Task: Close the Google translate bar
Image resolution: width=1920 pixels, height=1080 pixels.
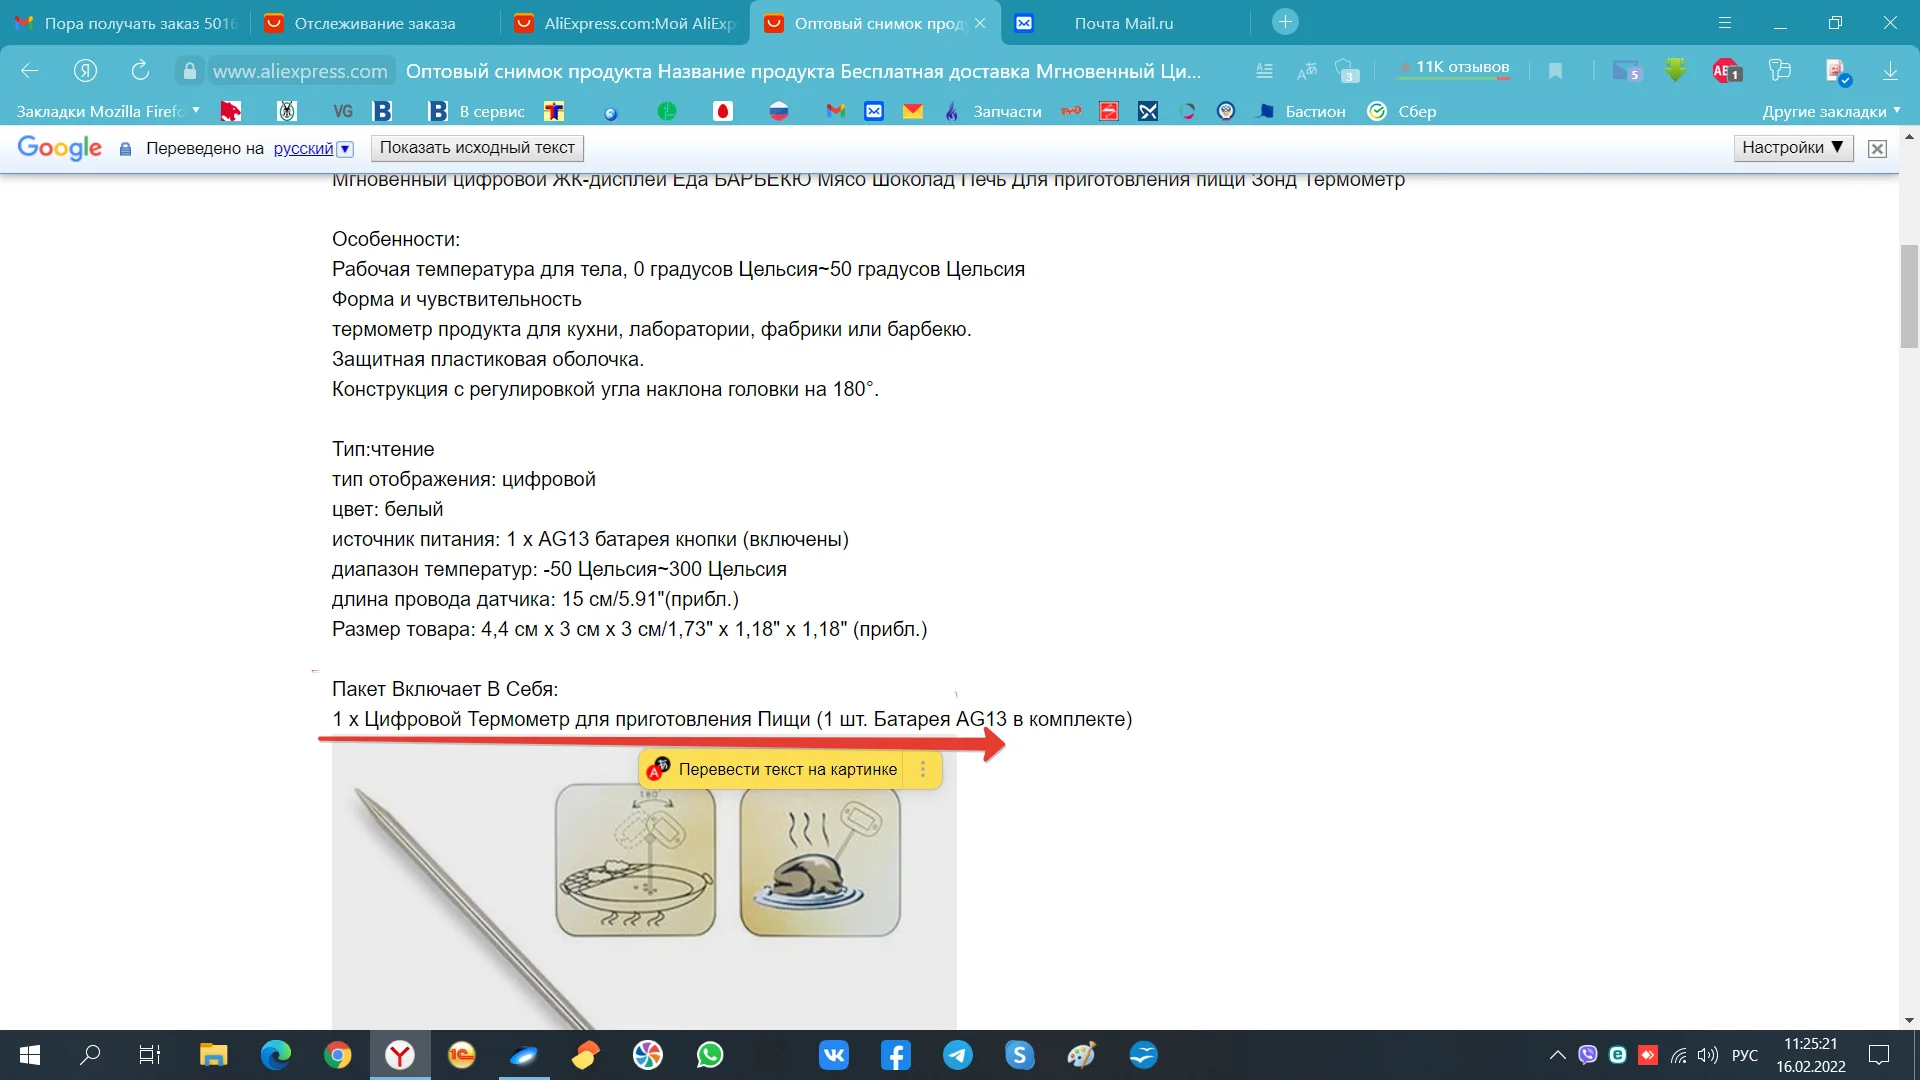Action: (x=1877, y=149)
